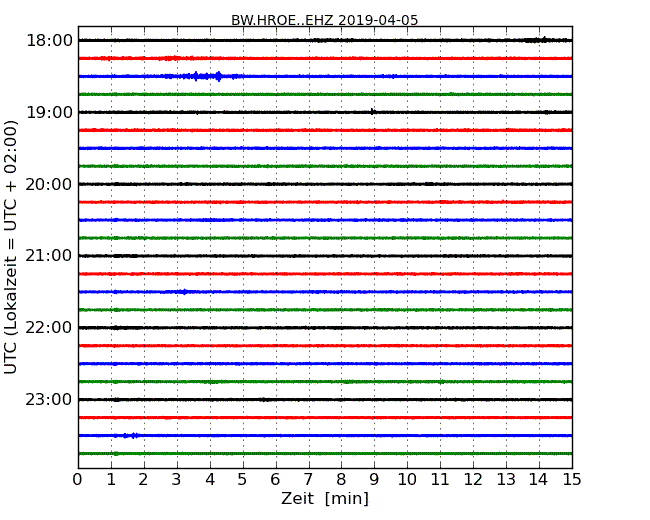650x520 pixels.
Task: Click the black spike near minute 9 on 19:00 trace
Action: pyautogui.click(x=372, y=112)
